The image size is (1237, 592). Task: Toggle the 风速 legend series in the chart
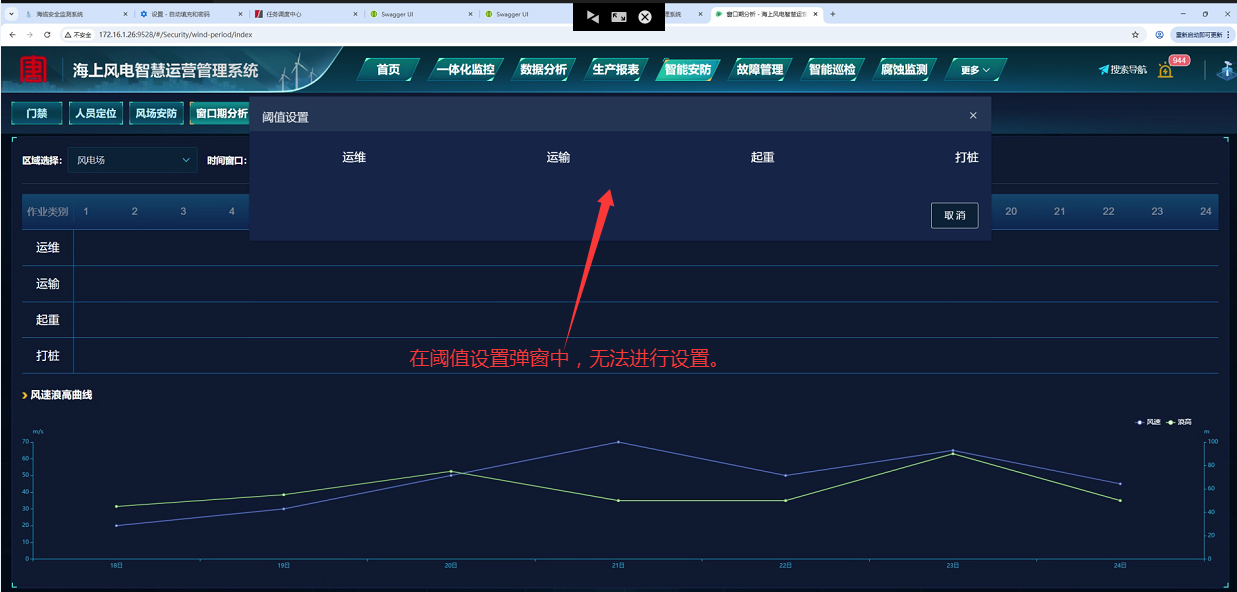click(1148, 422)
